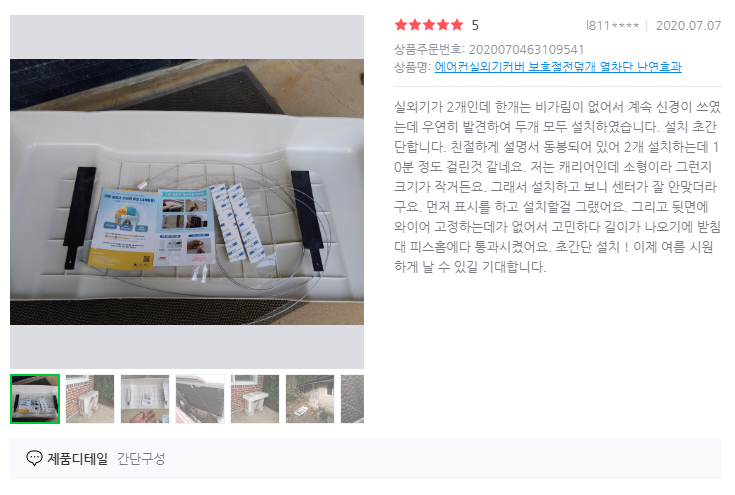This screenshot has width=735, height=495.
Task: Select the green-bordered first review thumbnail
Action: [35, 399]
